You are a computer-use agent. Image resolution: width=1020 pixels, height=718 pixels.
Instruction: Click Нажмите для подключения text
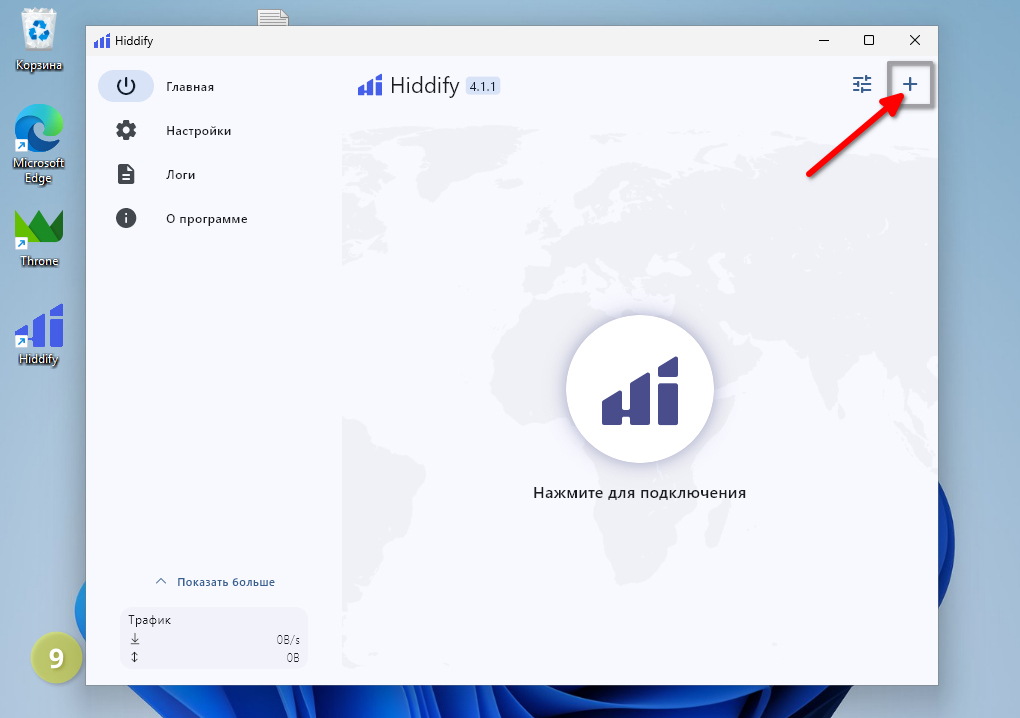click(639, 493)
